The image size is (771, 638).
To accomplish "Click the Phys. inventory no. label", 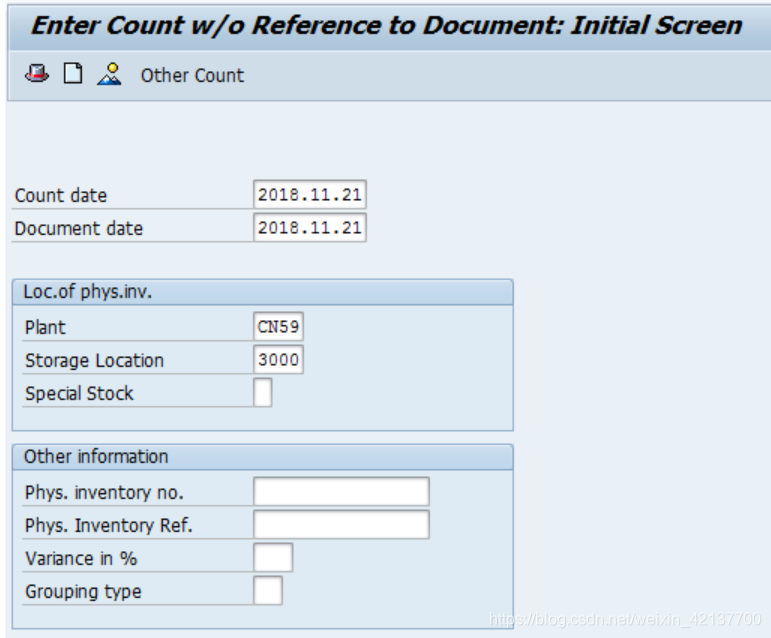I will tap(104, 493).
